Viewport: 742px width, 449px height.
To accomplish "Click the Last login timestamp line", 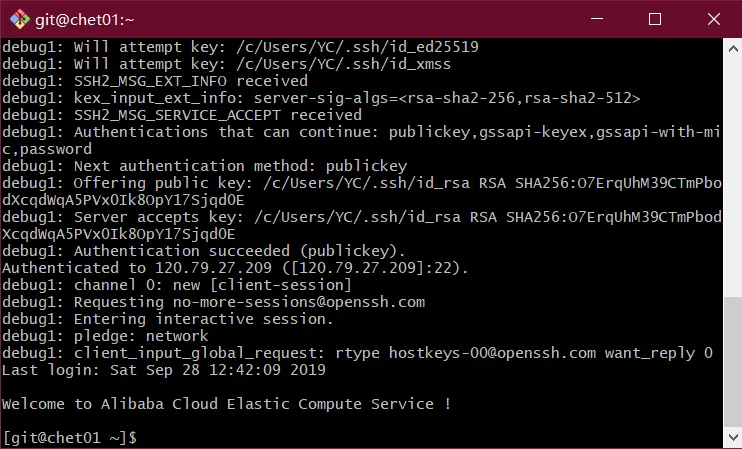I will 164,370.
